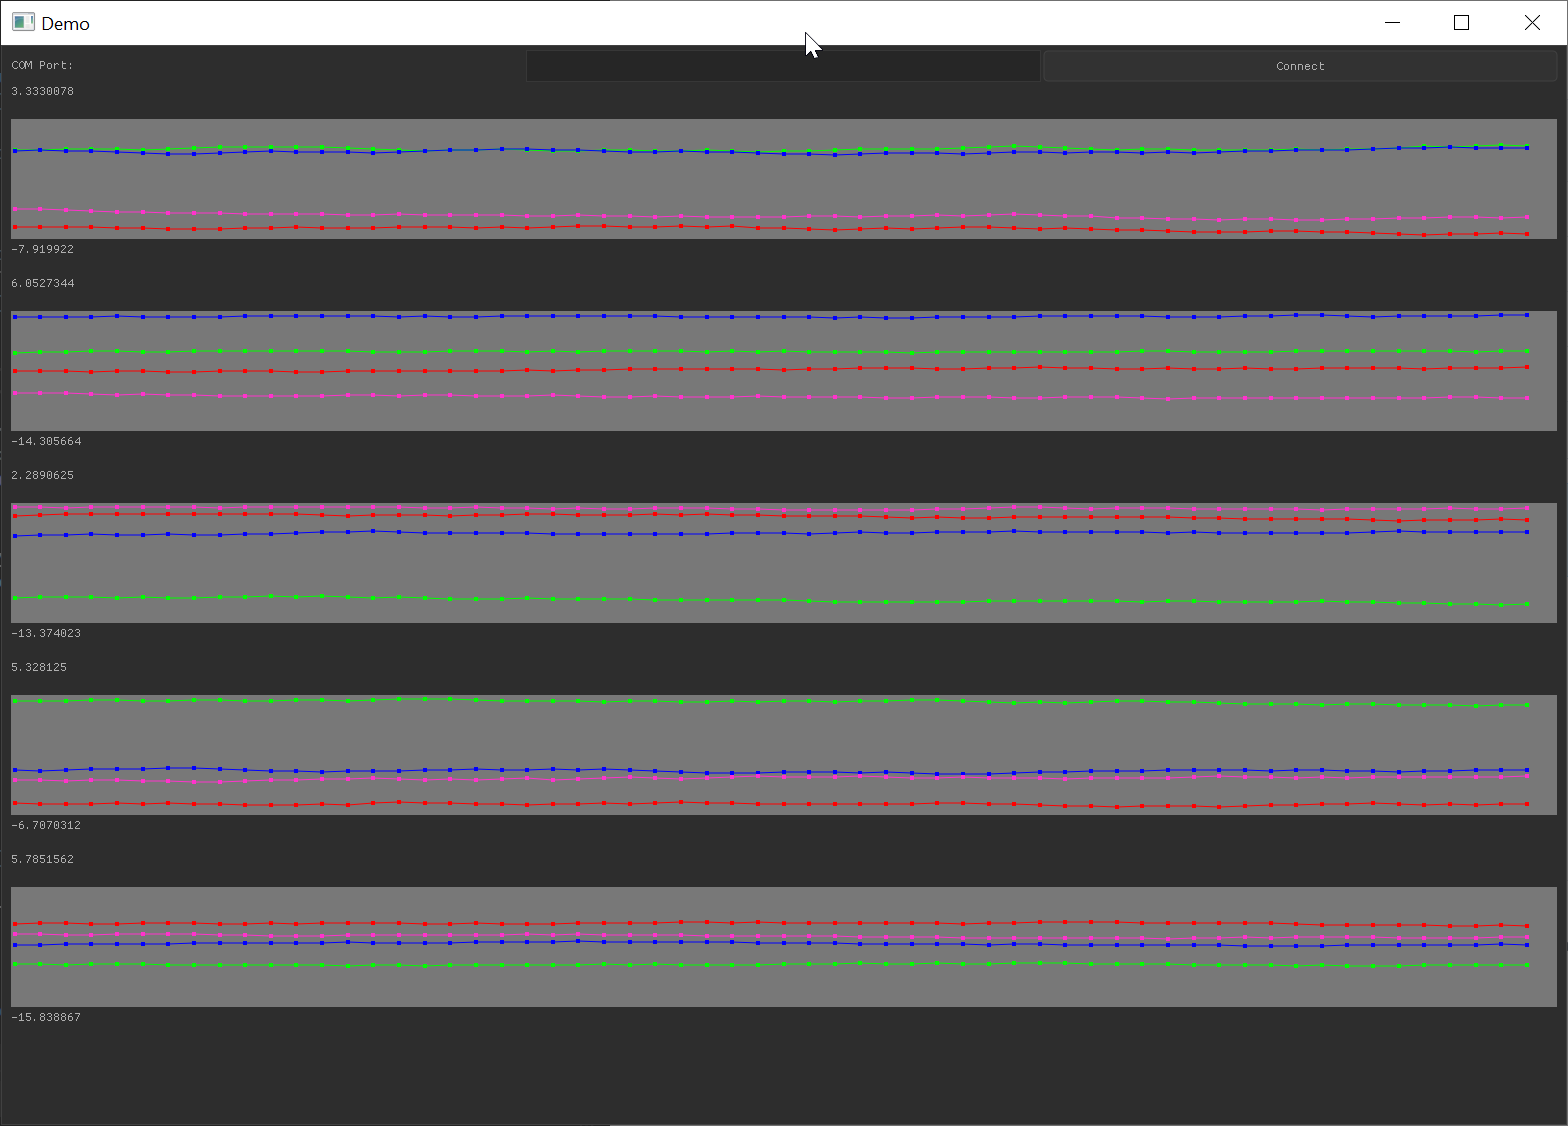Close the Demo window
Screen dimensions: 1568x1126
pyautogui.click(x=1531, y=23)
